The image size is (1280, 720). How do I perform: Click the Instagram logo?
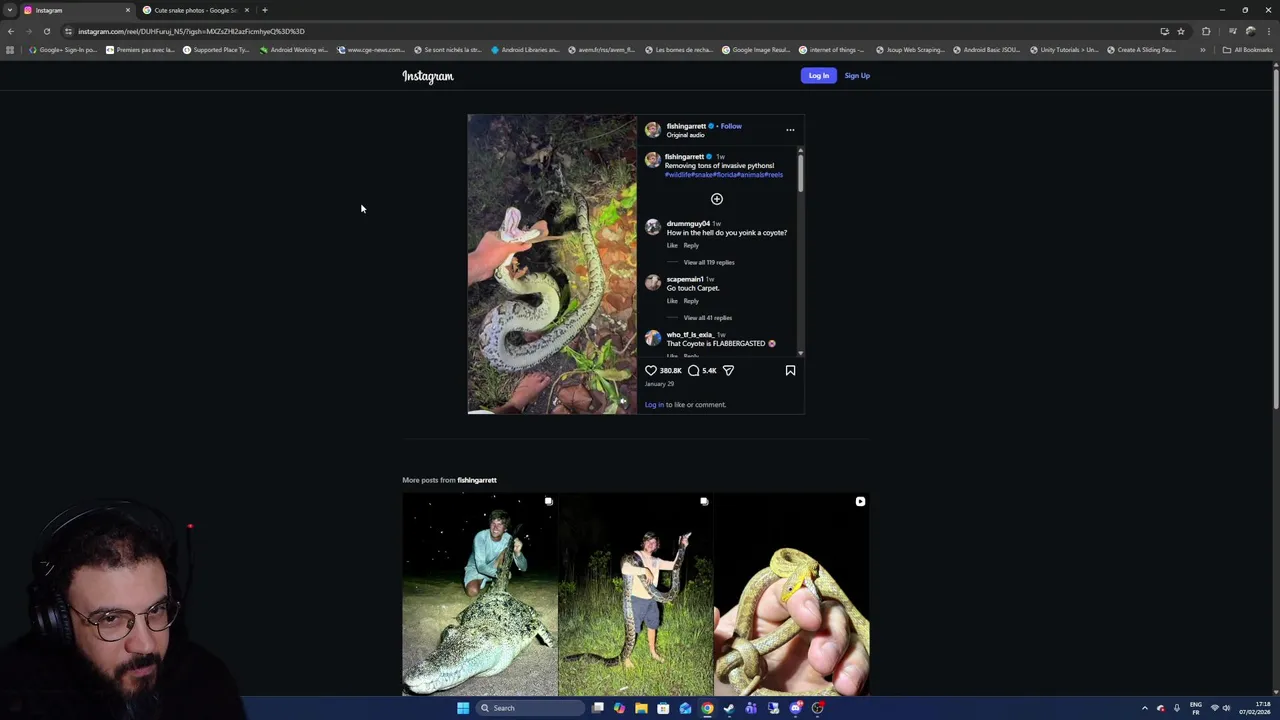click(x=428, y=76)
